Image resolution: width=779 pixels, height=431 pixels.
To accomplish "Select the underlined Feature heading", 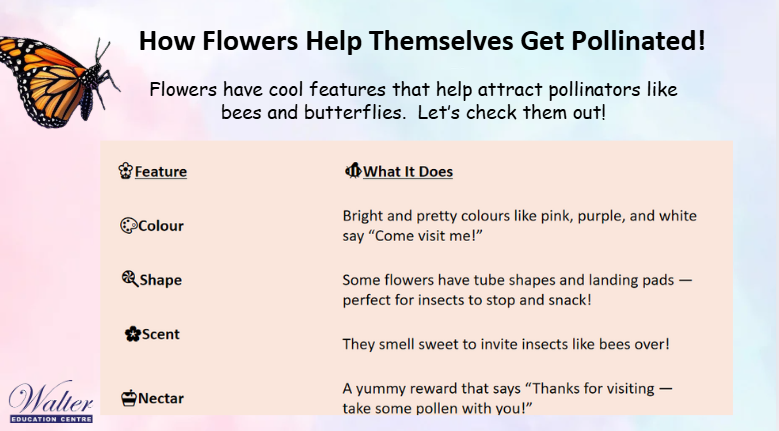I will 161,171.
